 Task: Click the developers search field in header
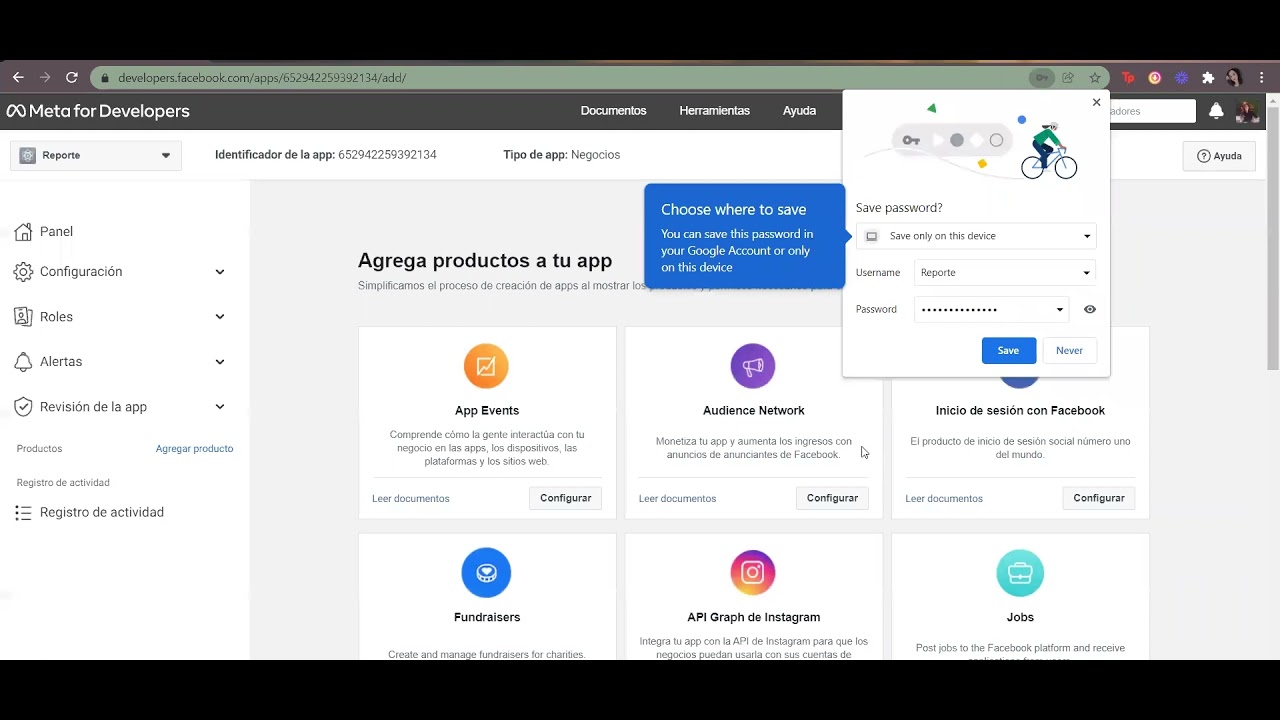[x=1152, y=111]
